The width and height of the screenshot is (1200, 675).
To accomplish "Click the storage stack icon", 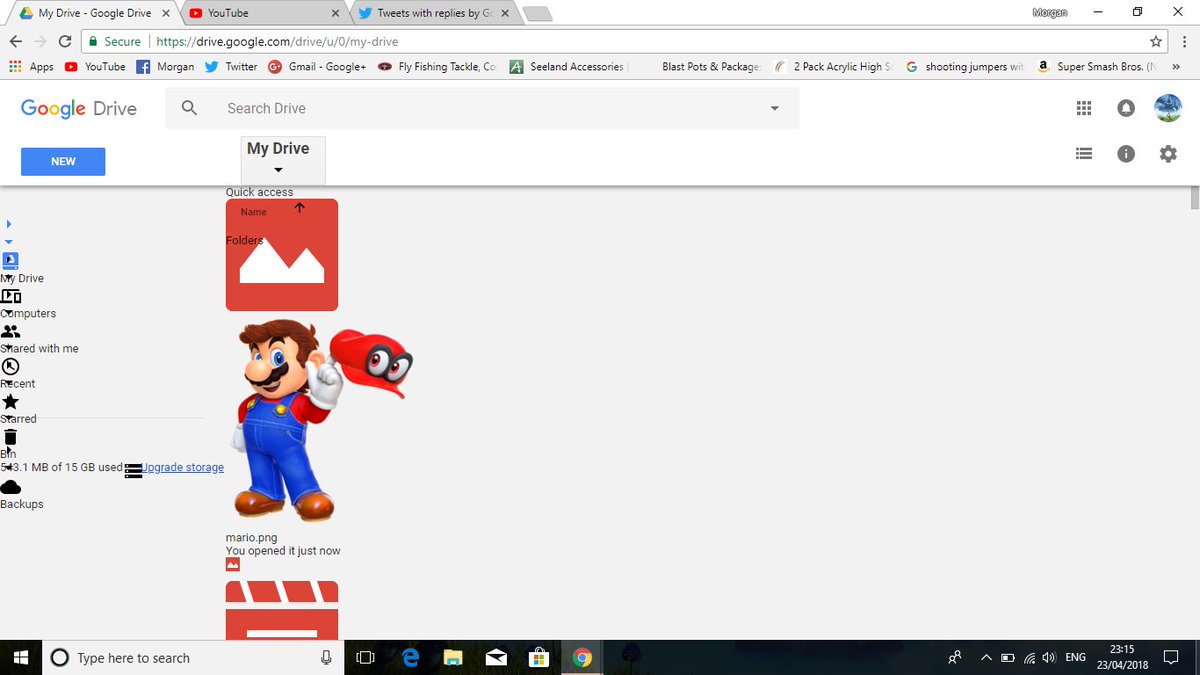I will pyautogui.click(x=133, y=471).
